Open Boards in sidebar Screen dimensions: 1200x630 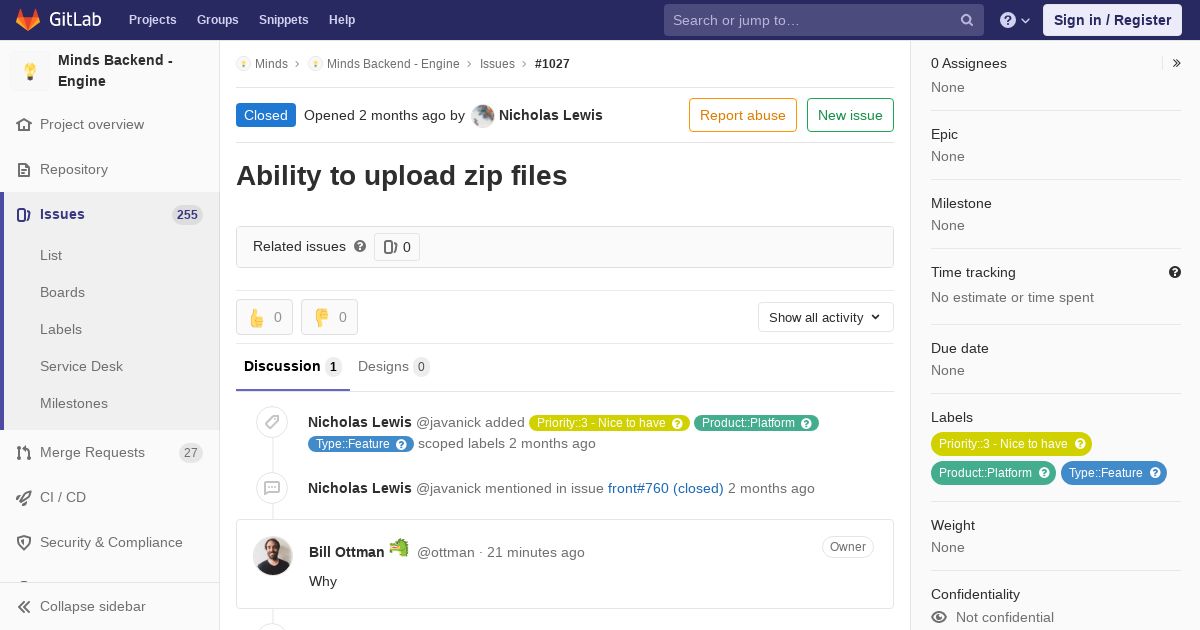tap(62, 293)
